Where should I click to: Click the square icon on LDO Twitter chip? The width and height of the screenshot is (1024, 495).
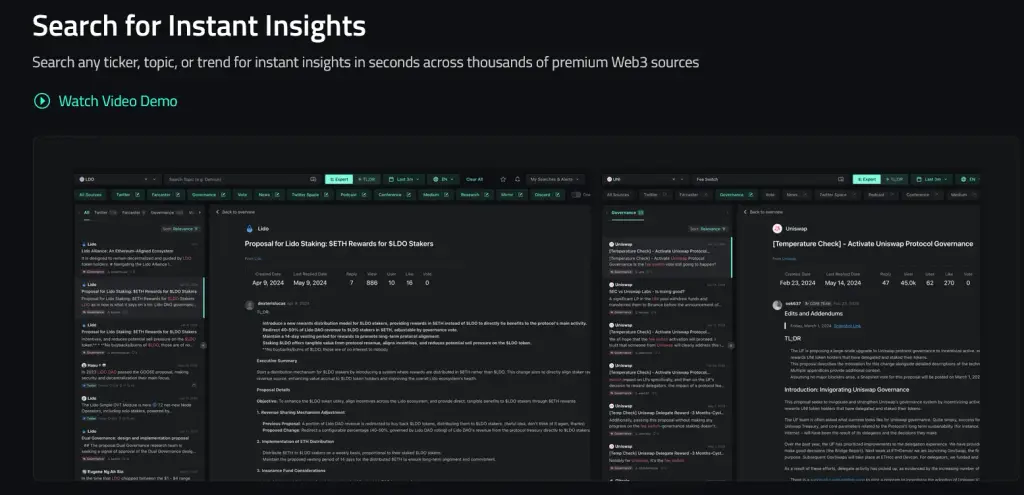tap(138, 195)
